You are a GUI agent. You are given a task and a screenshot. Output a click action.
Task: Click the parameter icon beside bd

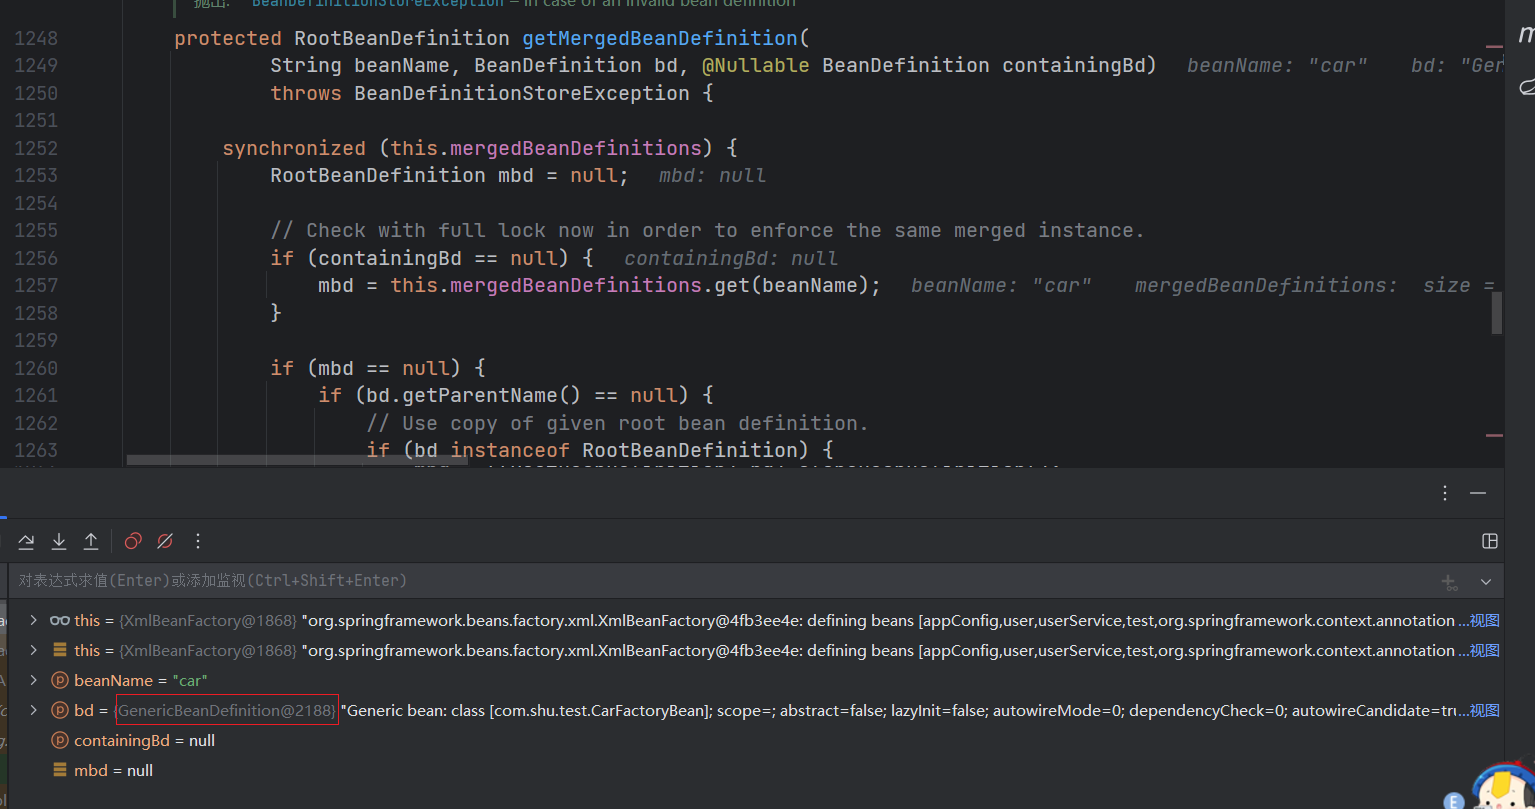tap(60, 710)
